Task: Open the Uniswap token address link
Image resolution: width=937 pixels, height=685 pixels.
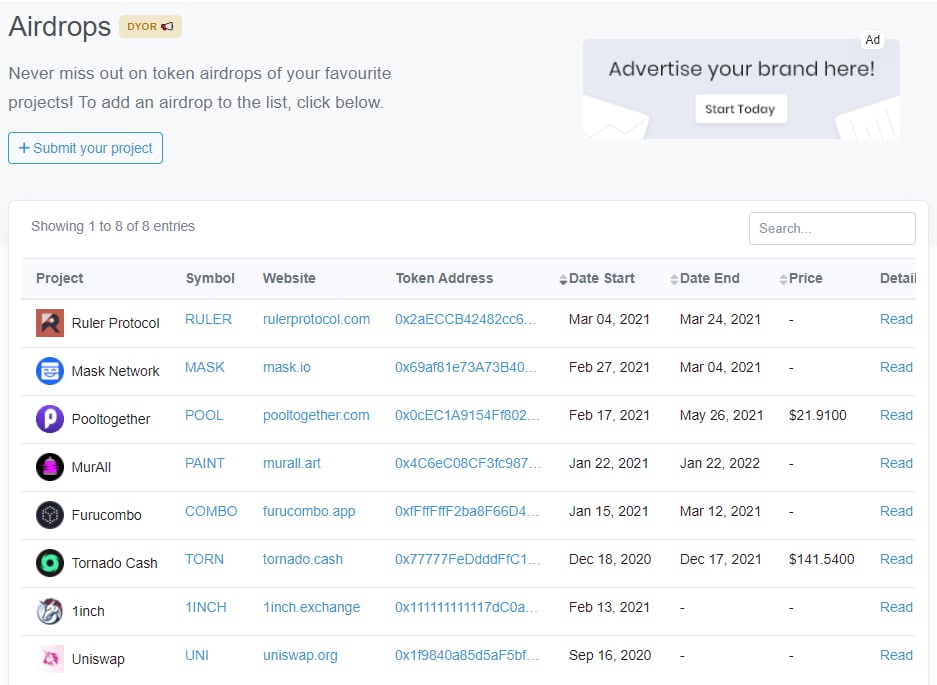Action: [467, 655]
